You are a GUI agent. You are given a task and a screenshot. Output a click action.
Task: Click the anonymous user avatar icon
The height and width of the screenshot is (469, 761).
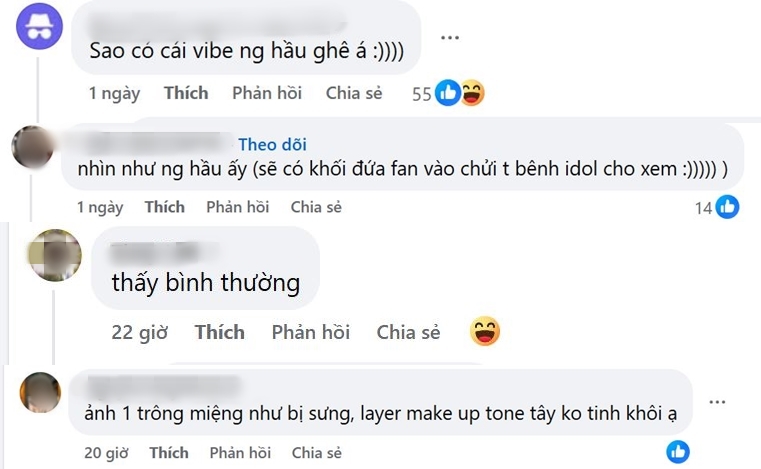coord(39,26)
